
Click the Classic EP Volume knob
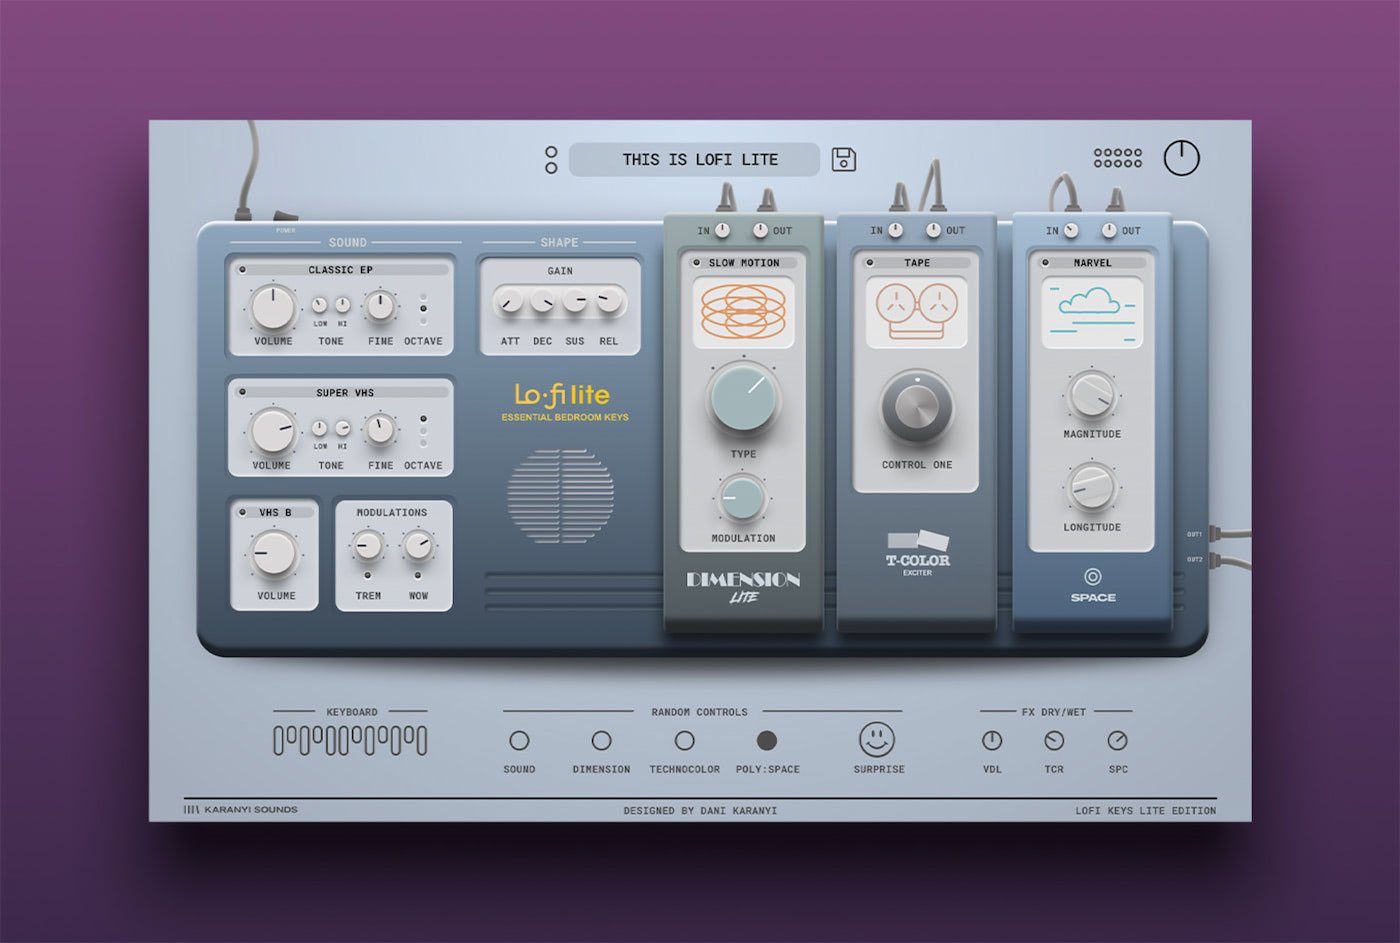coord(273,307)
